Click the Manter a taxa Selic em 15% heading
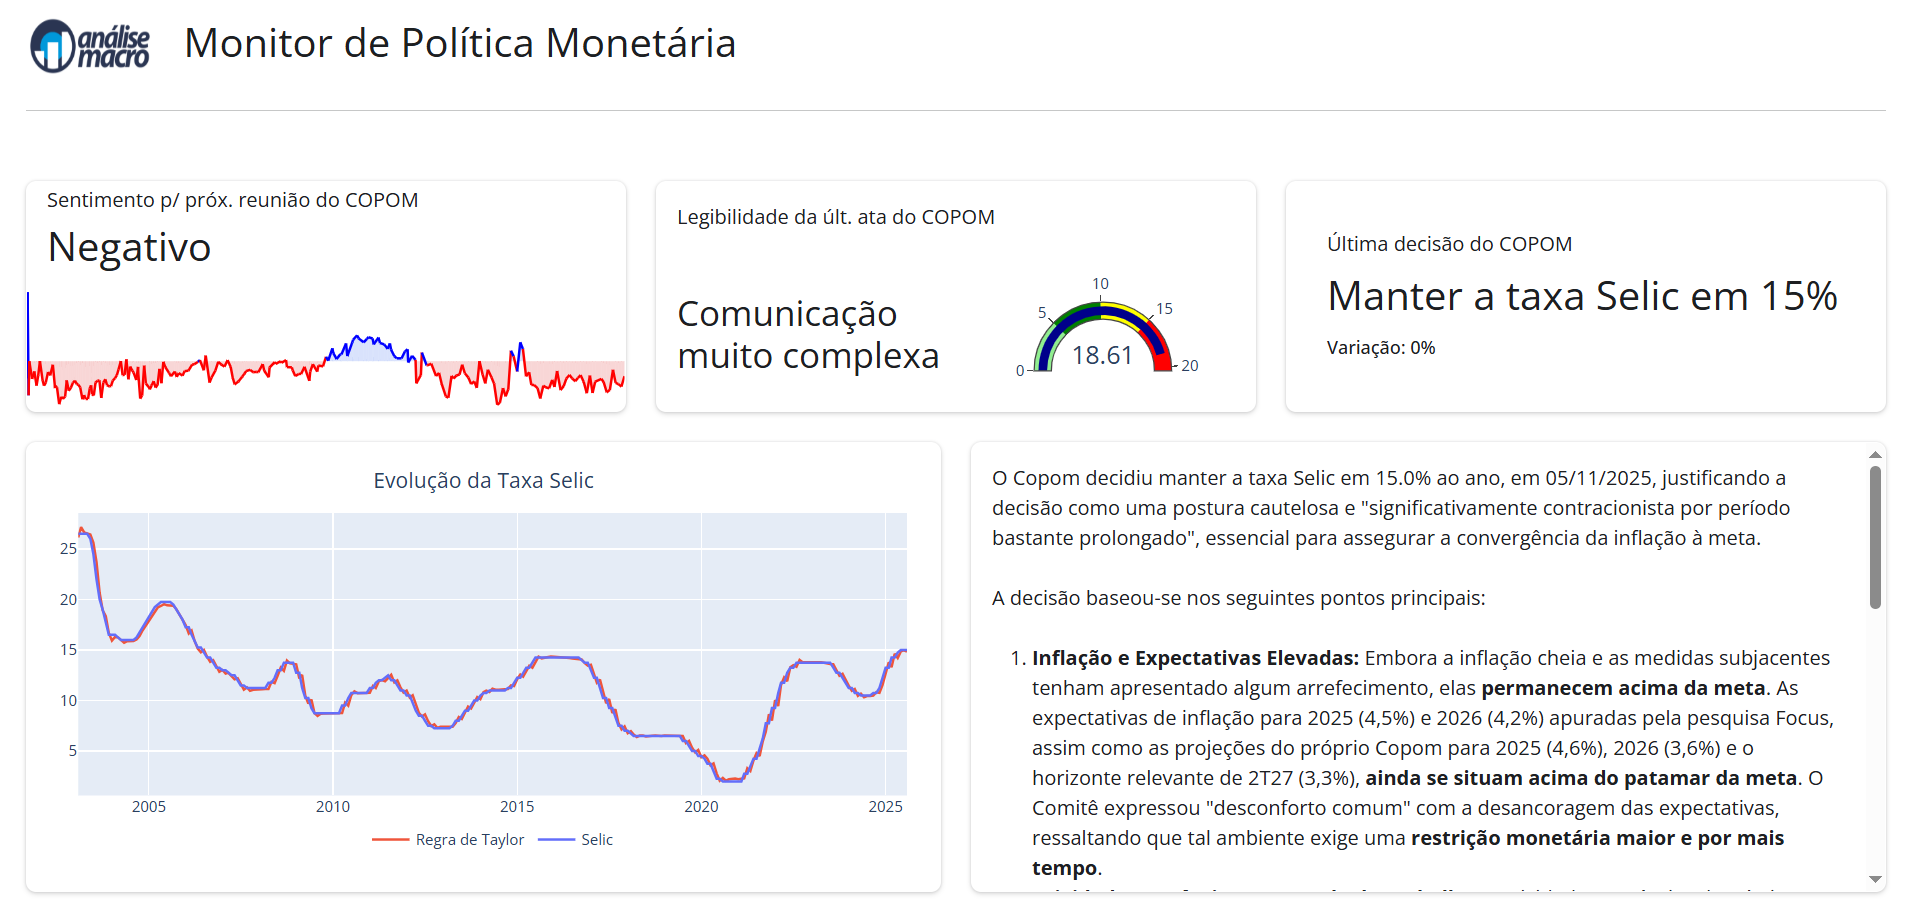1916x911 pixels. click(1582, 296)
